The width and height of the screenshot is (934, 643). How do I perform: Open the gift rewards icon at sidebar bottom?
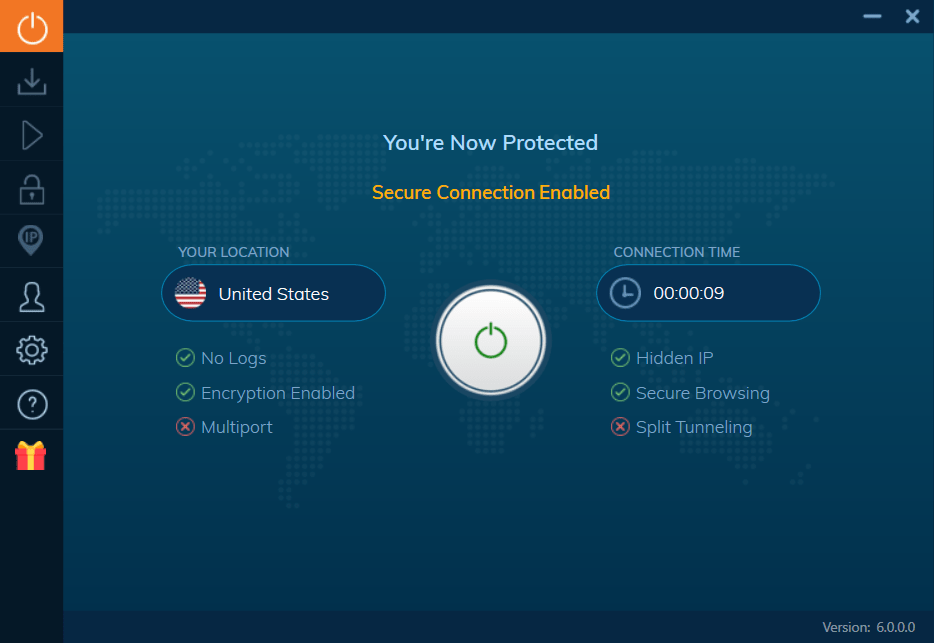[31, 455]
